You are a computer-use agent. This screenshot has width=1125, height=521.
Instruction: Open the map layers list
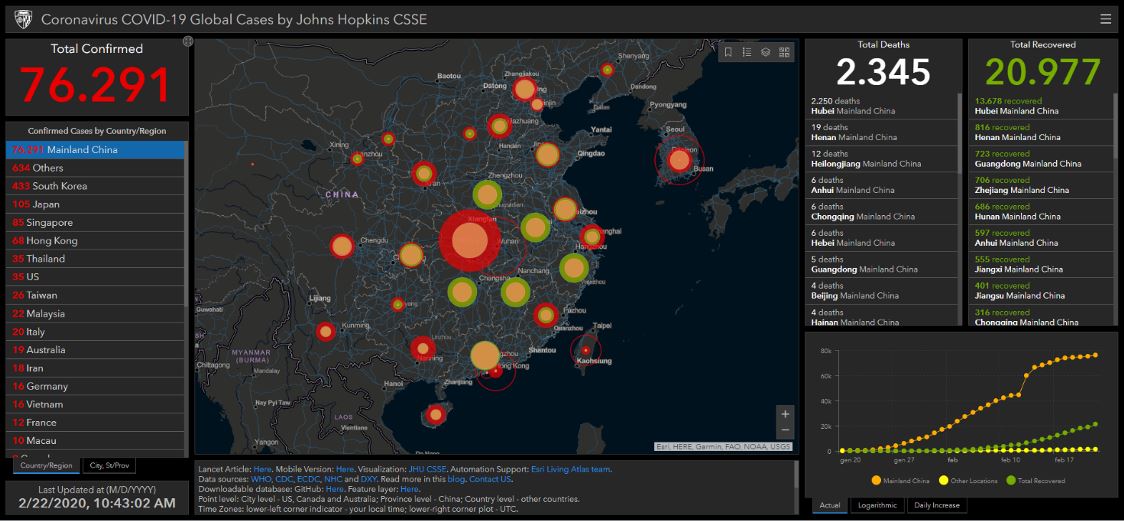click(765, 52)
